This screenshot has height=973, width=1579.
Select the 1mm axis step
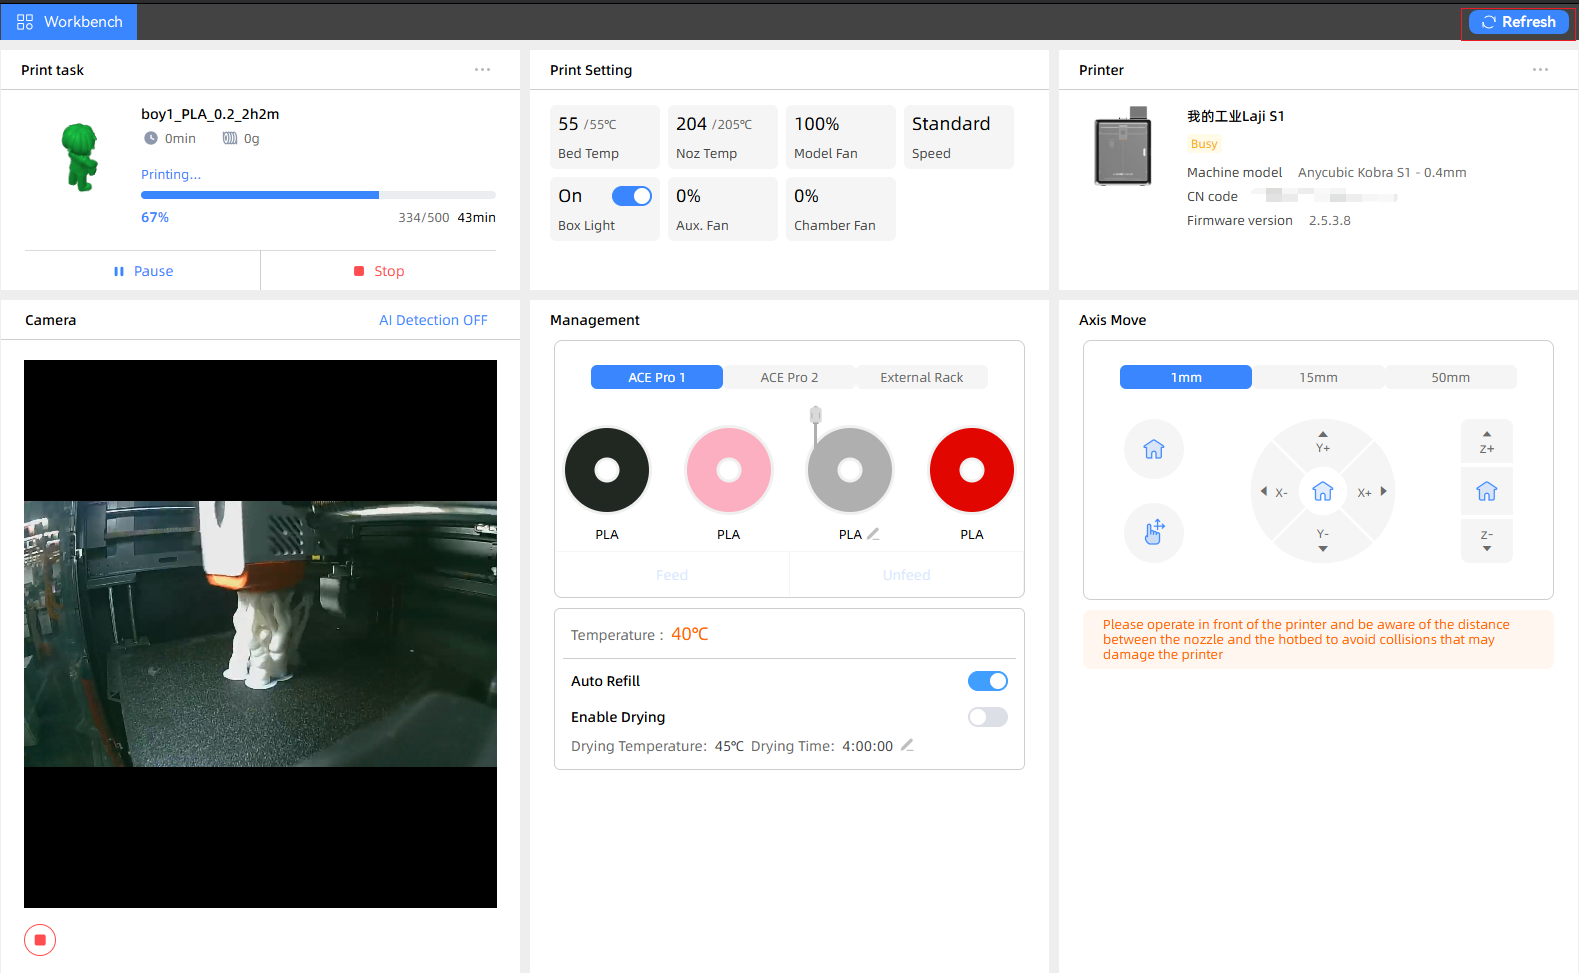click(1186, 377)
